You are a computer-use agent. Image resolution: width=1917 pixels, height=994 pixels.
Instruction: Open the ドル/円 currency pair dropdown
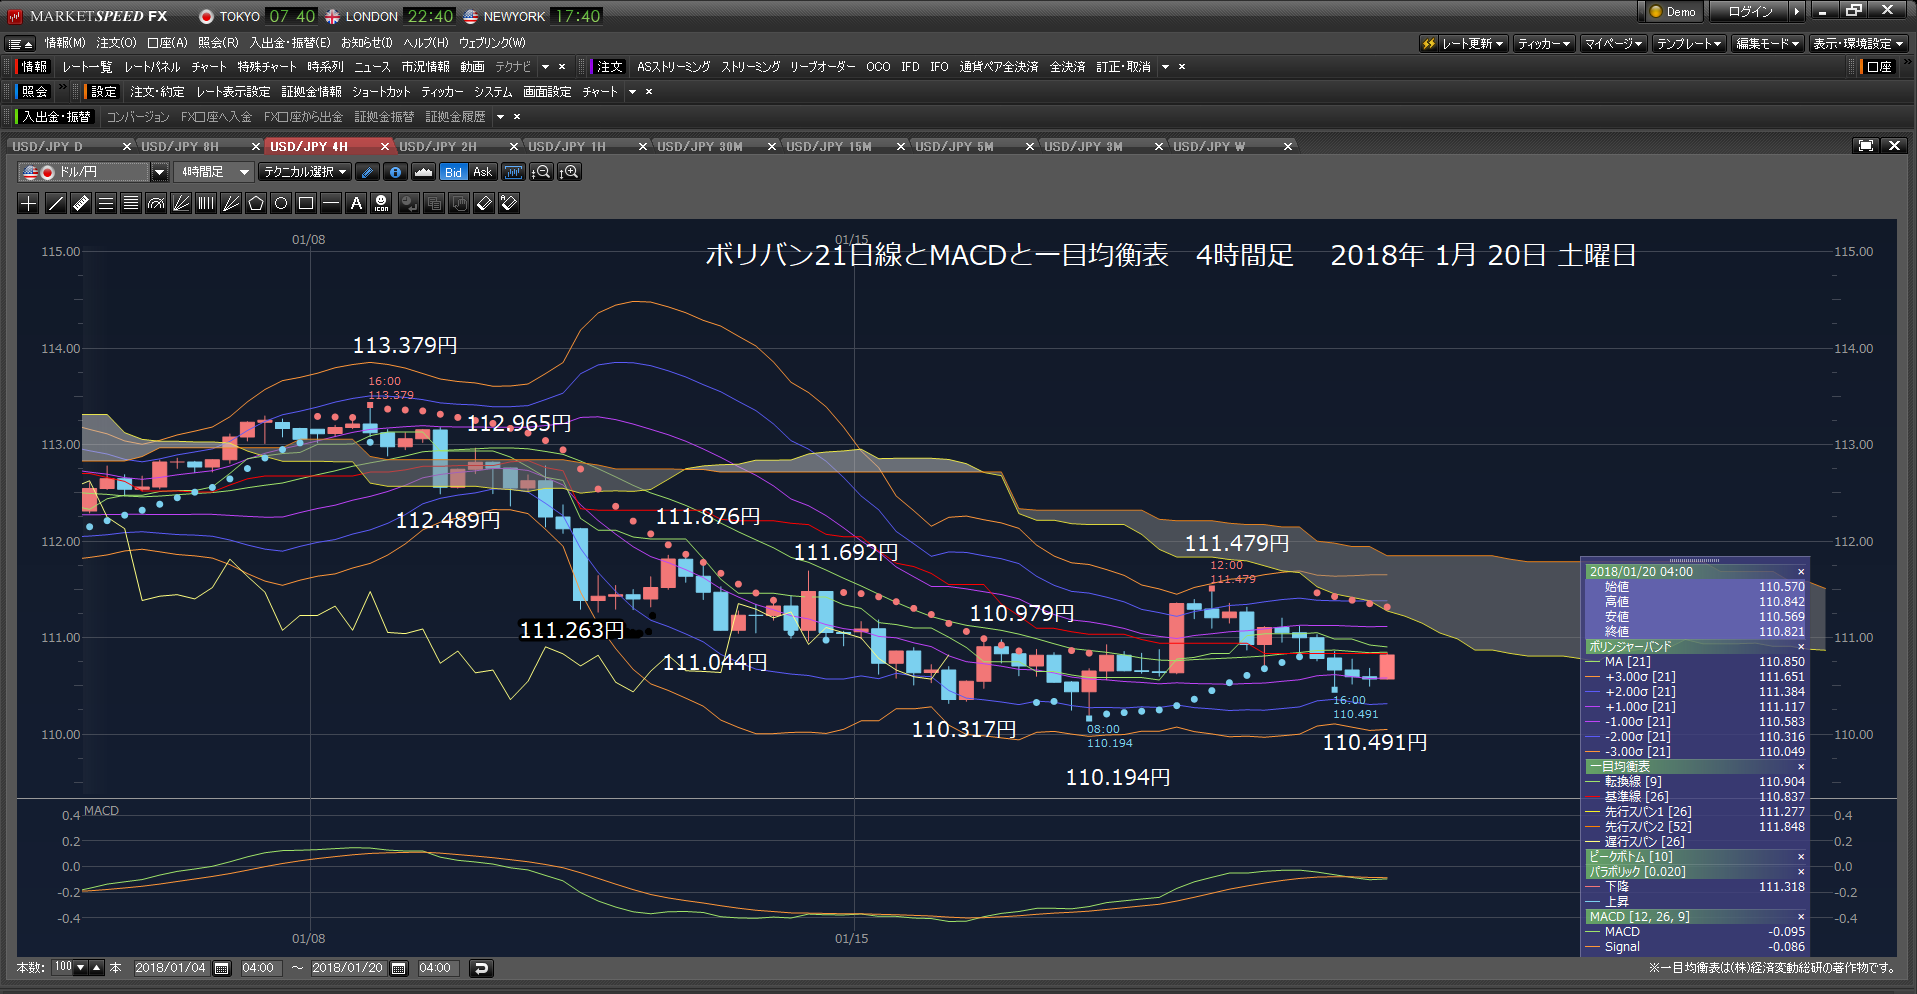coord(159,172)
